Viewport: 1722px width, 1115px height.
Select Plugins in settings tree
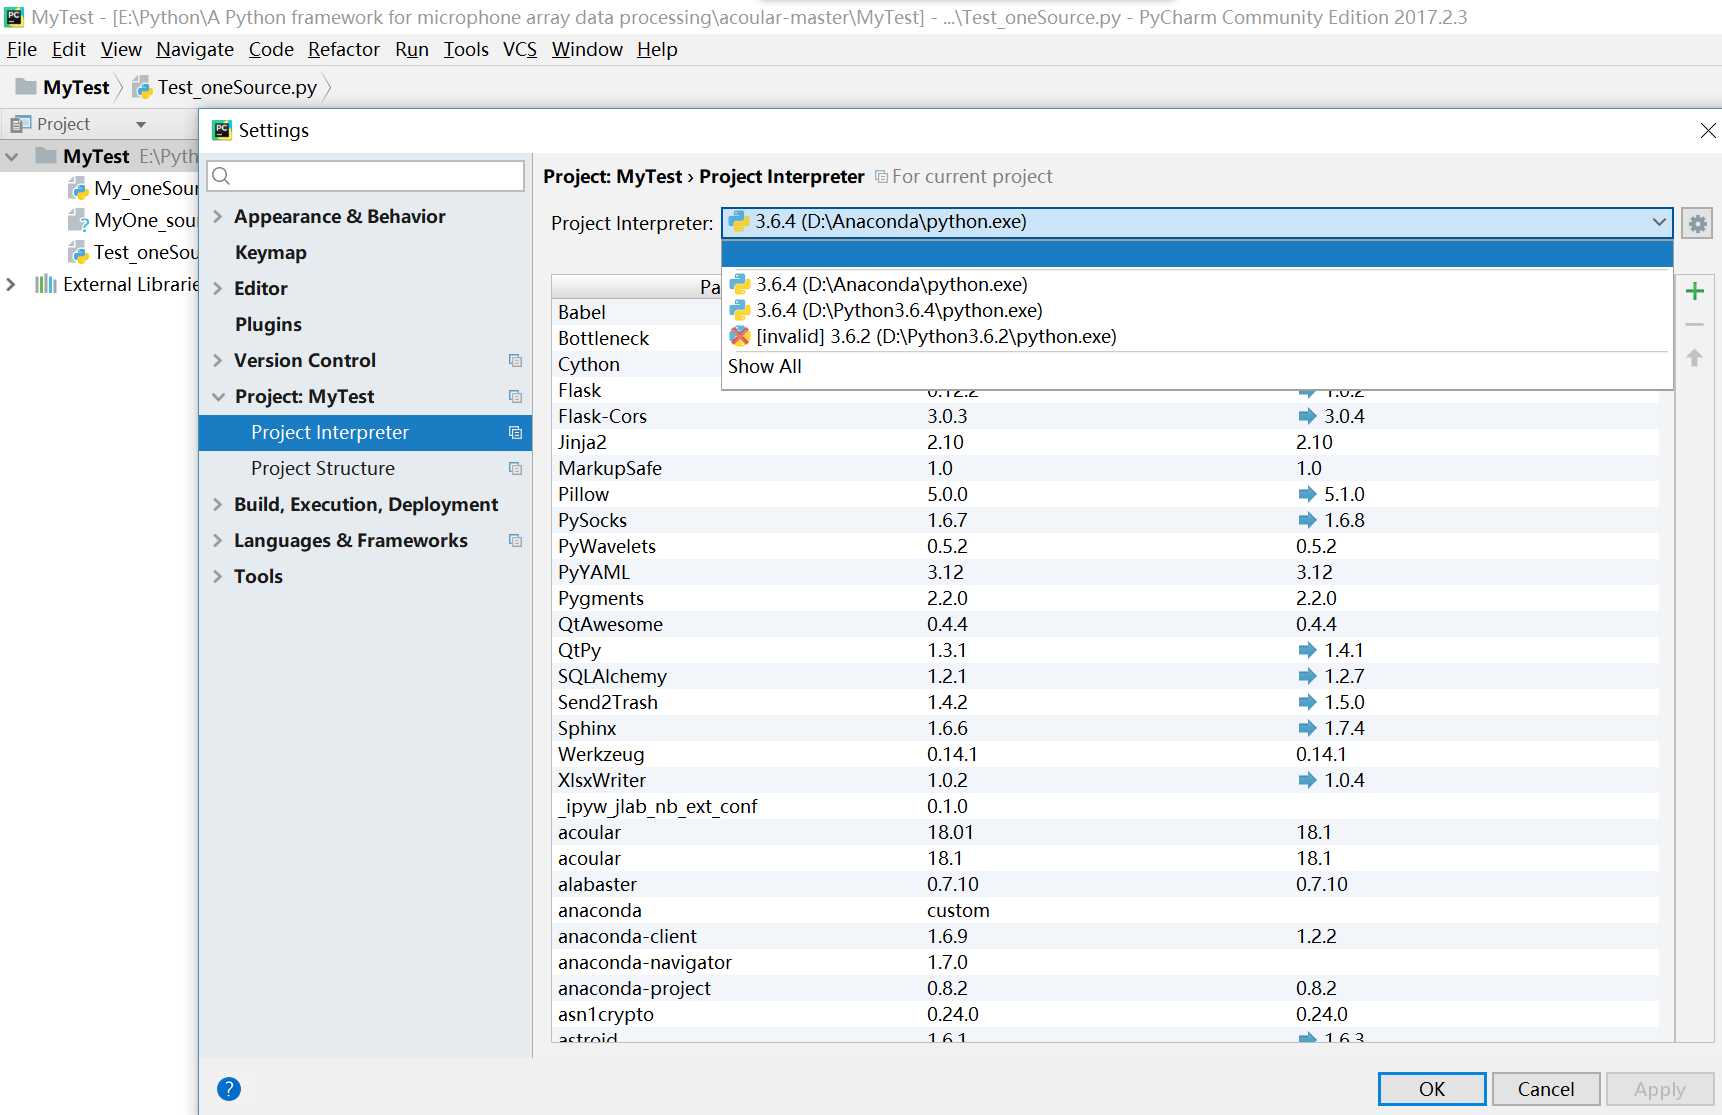click(268, 324)
